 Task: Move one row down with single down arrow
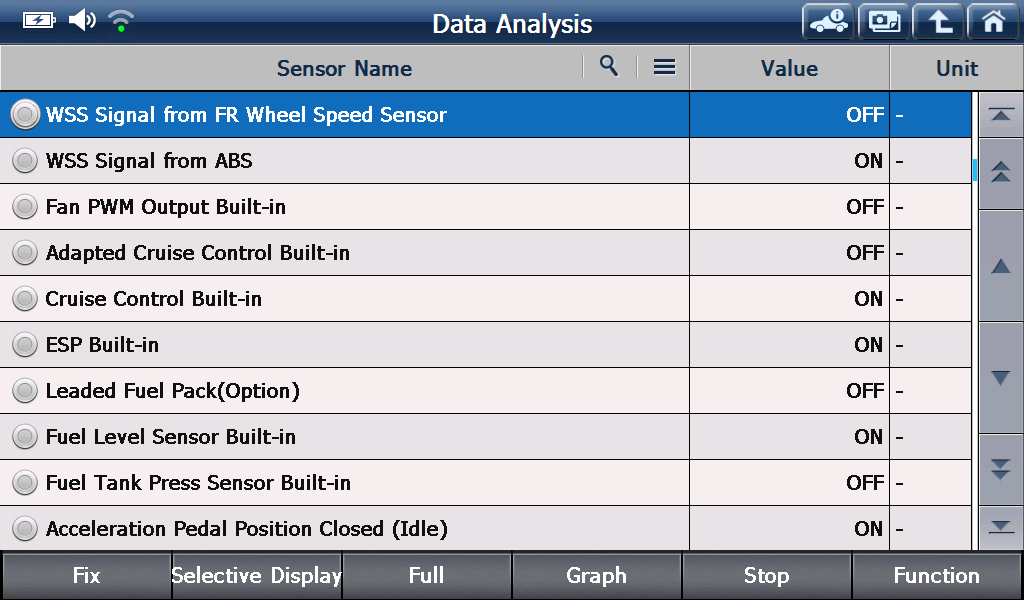(x=1000, y=377)
